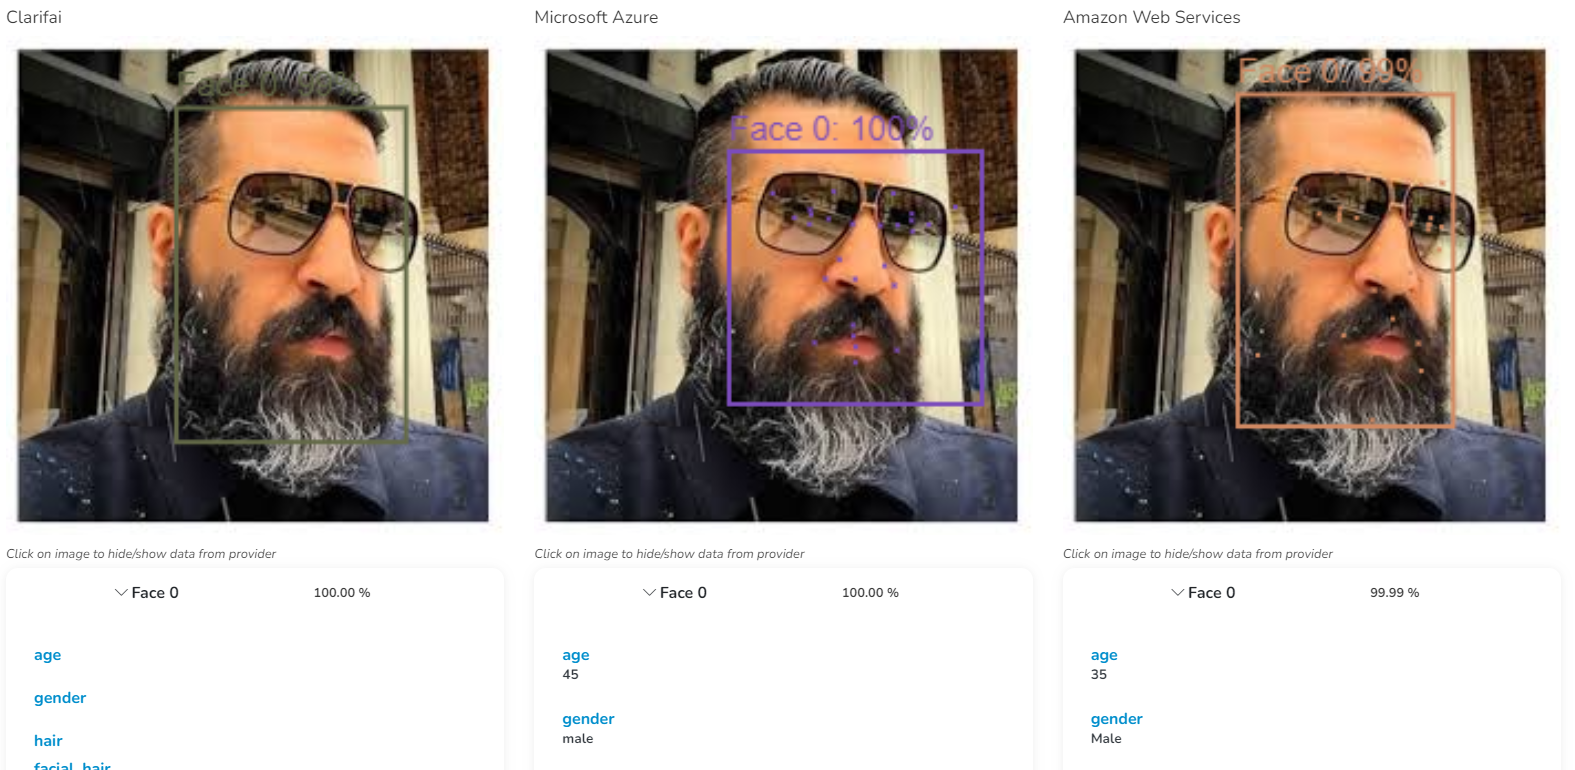Click the Clarifai result image

coord(253,285)
